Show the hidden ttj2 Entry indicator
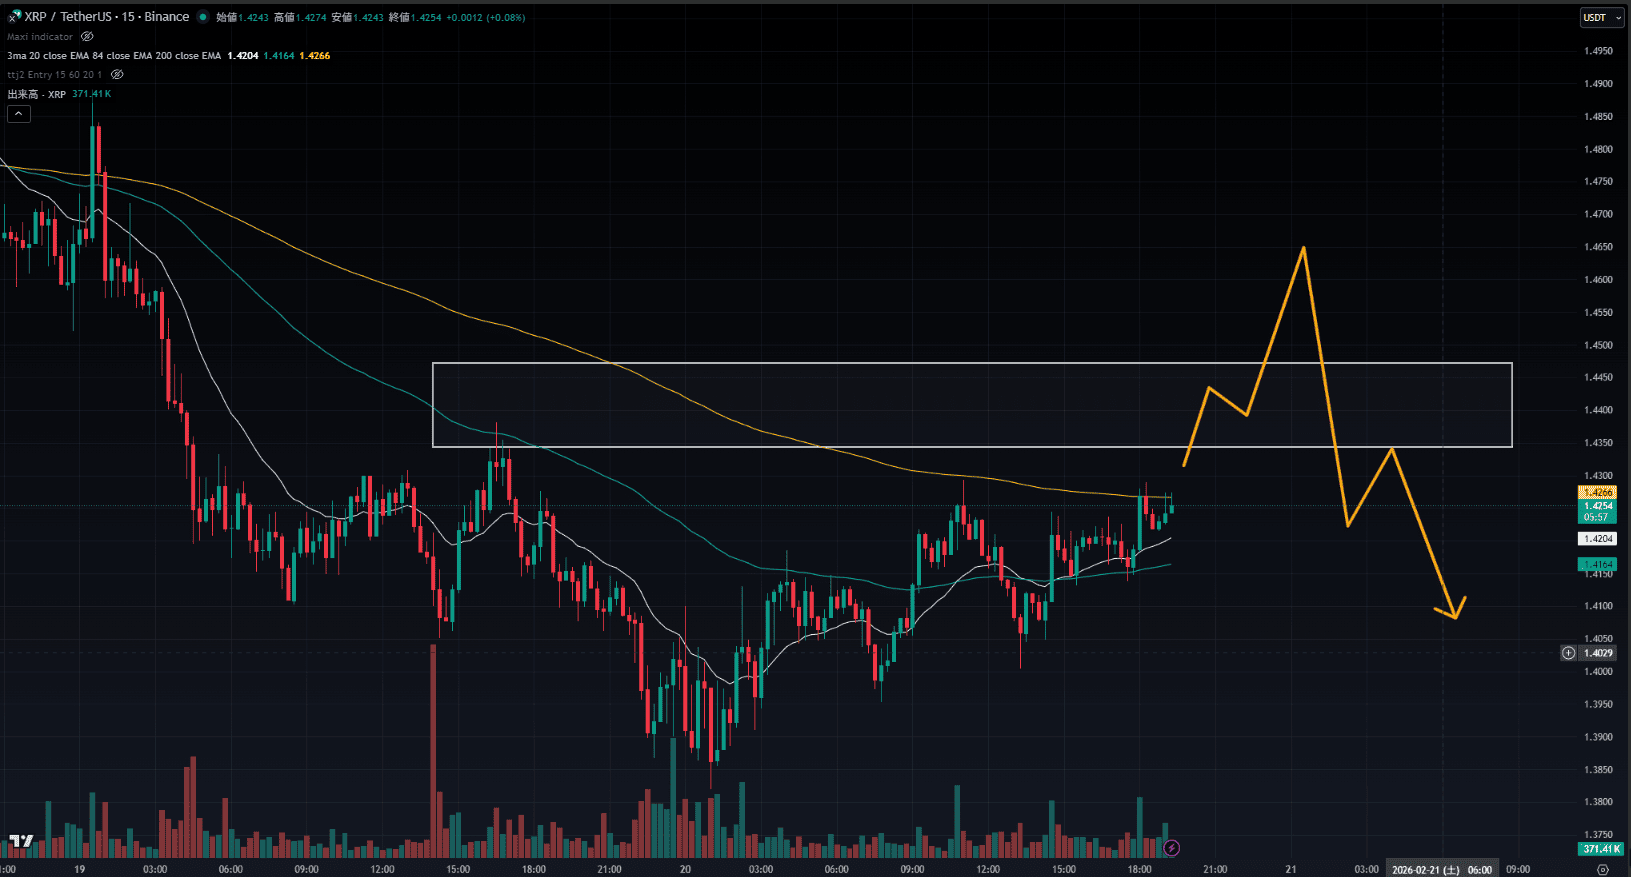 coord(117,75)
